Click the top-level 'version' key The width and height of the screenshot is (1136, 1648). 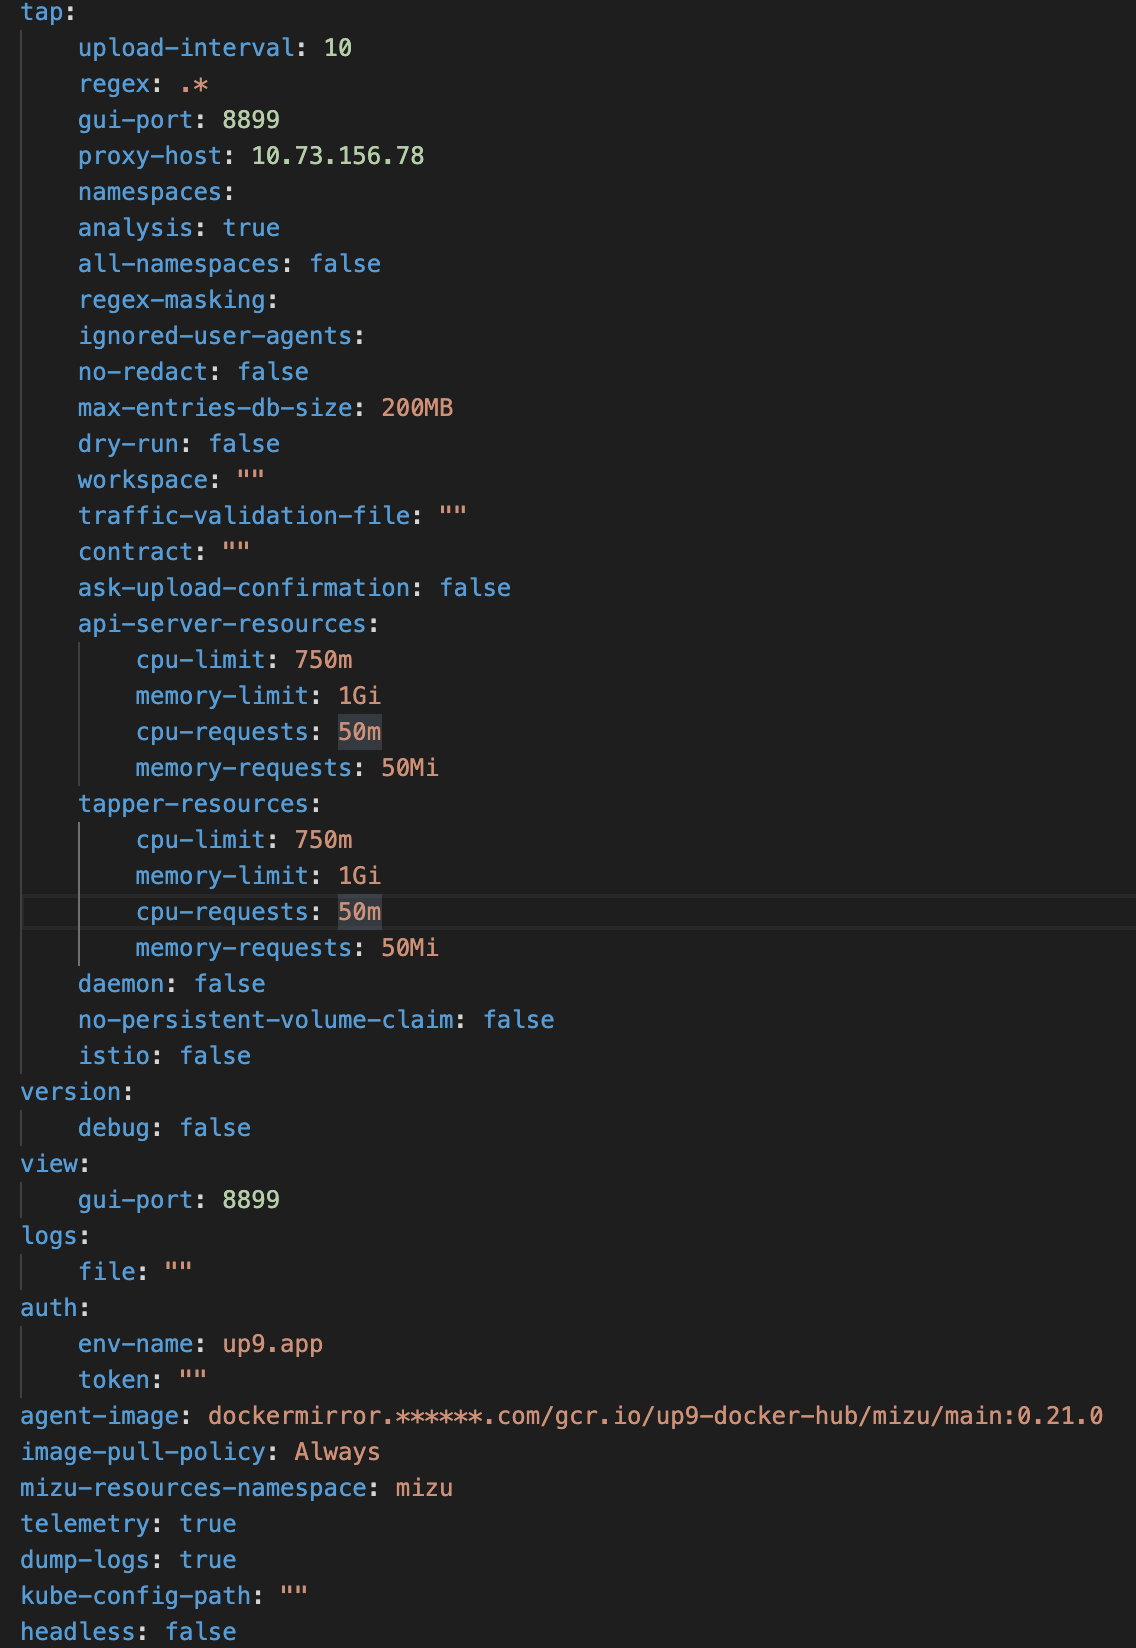pyautogui.click(x=71, y=1092)
